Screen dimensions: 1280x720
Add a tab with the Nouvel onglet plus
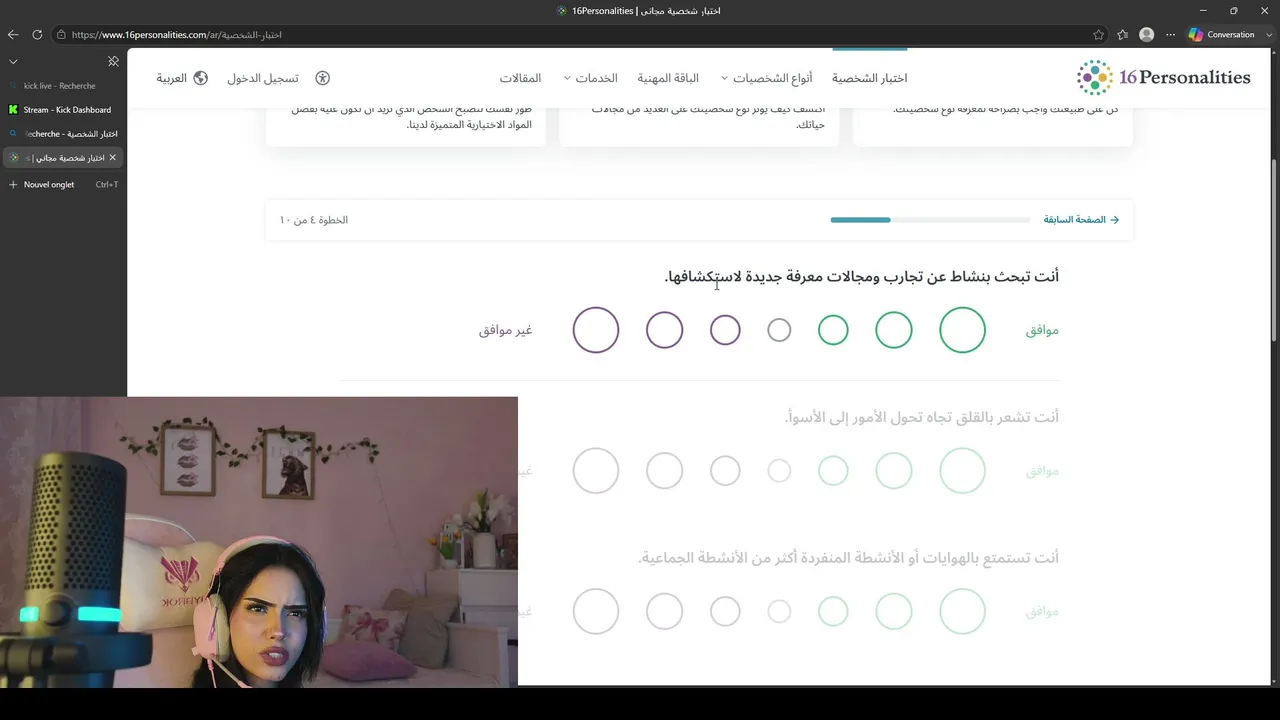coord(13,185)
